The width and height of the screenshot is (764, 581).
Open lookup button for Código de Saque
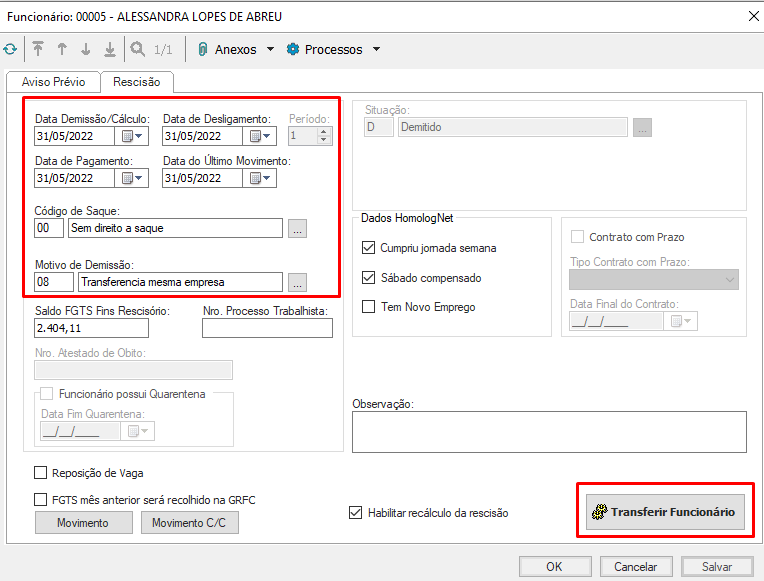pyautogui.click(x=297, y=228)
